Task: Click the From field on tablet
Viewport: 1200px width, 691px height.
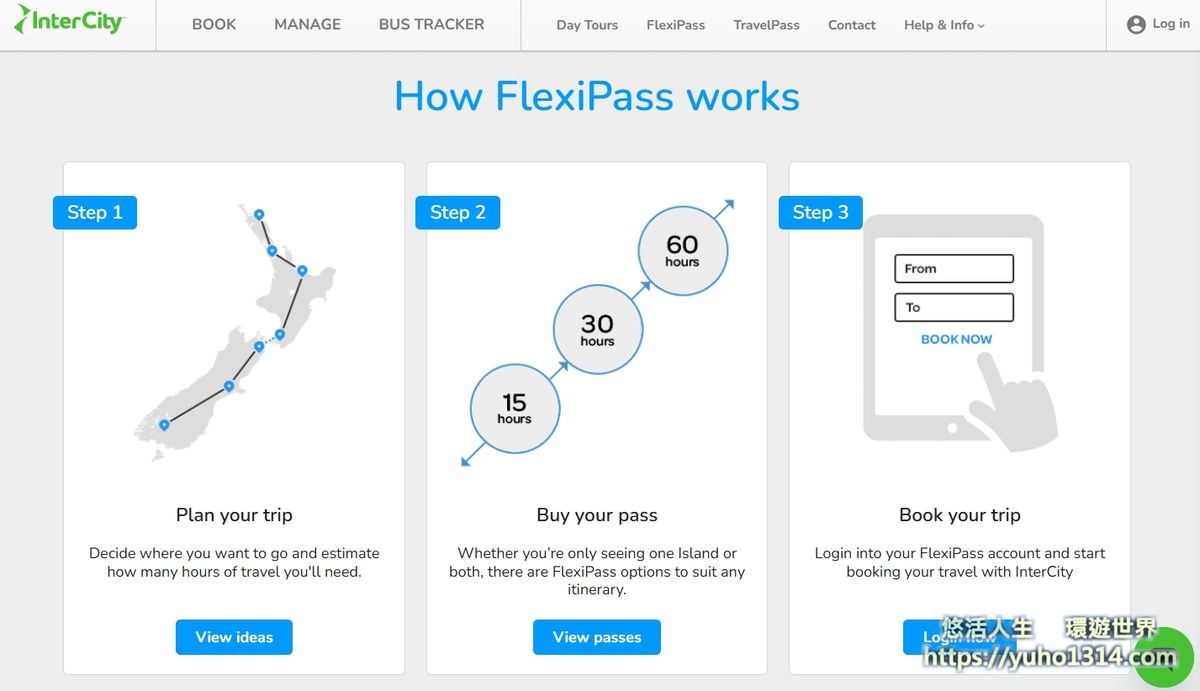Action: 954,268
